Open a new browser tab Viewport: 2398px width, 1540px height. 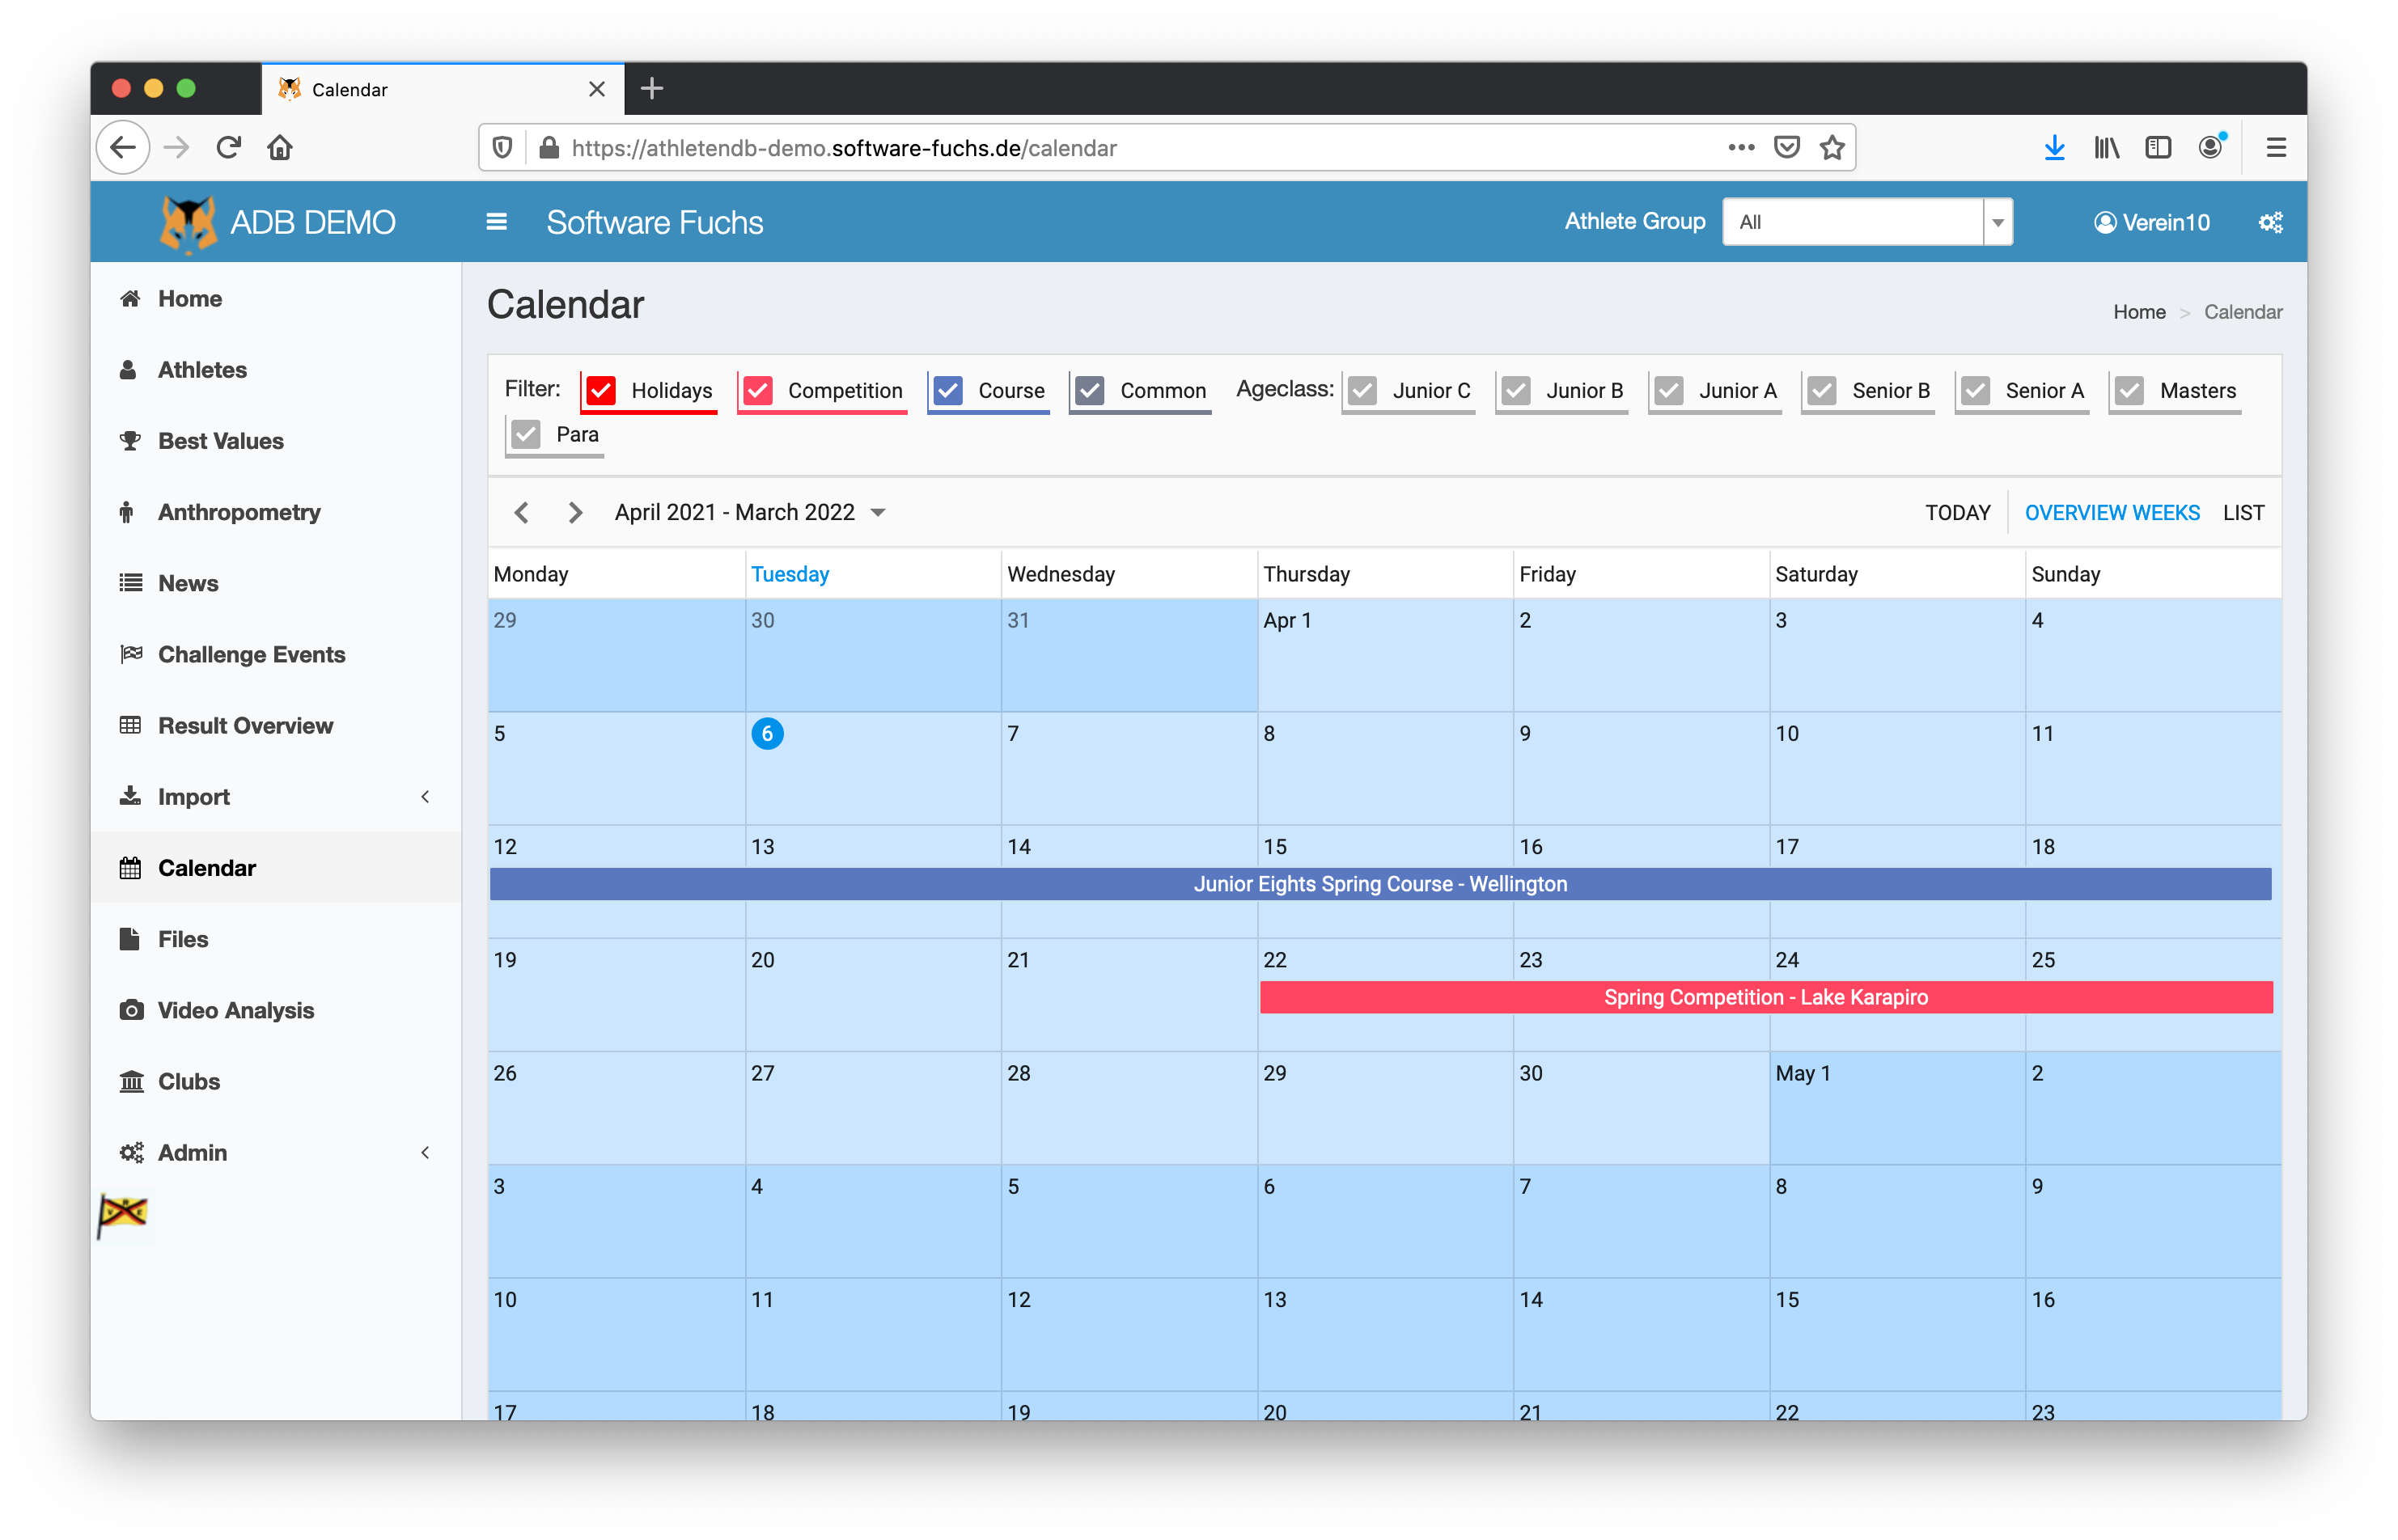click(x=652, y=89)
